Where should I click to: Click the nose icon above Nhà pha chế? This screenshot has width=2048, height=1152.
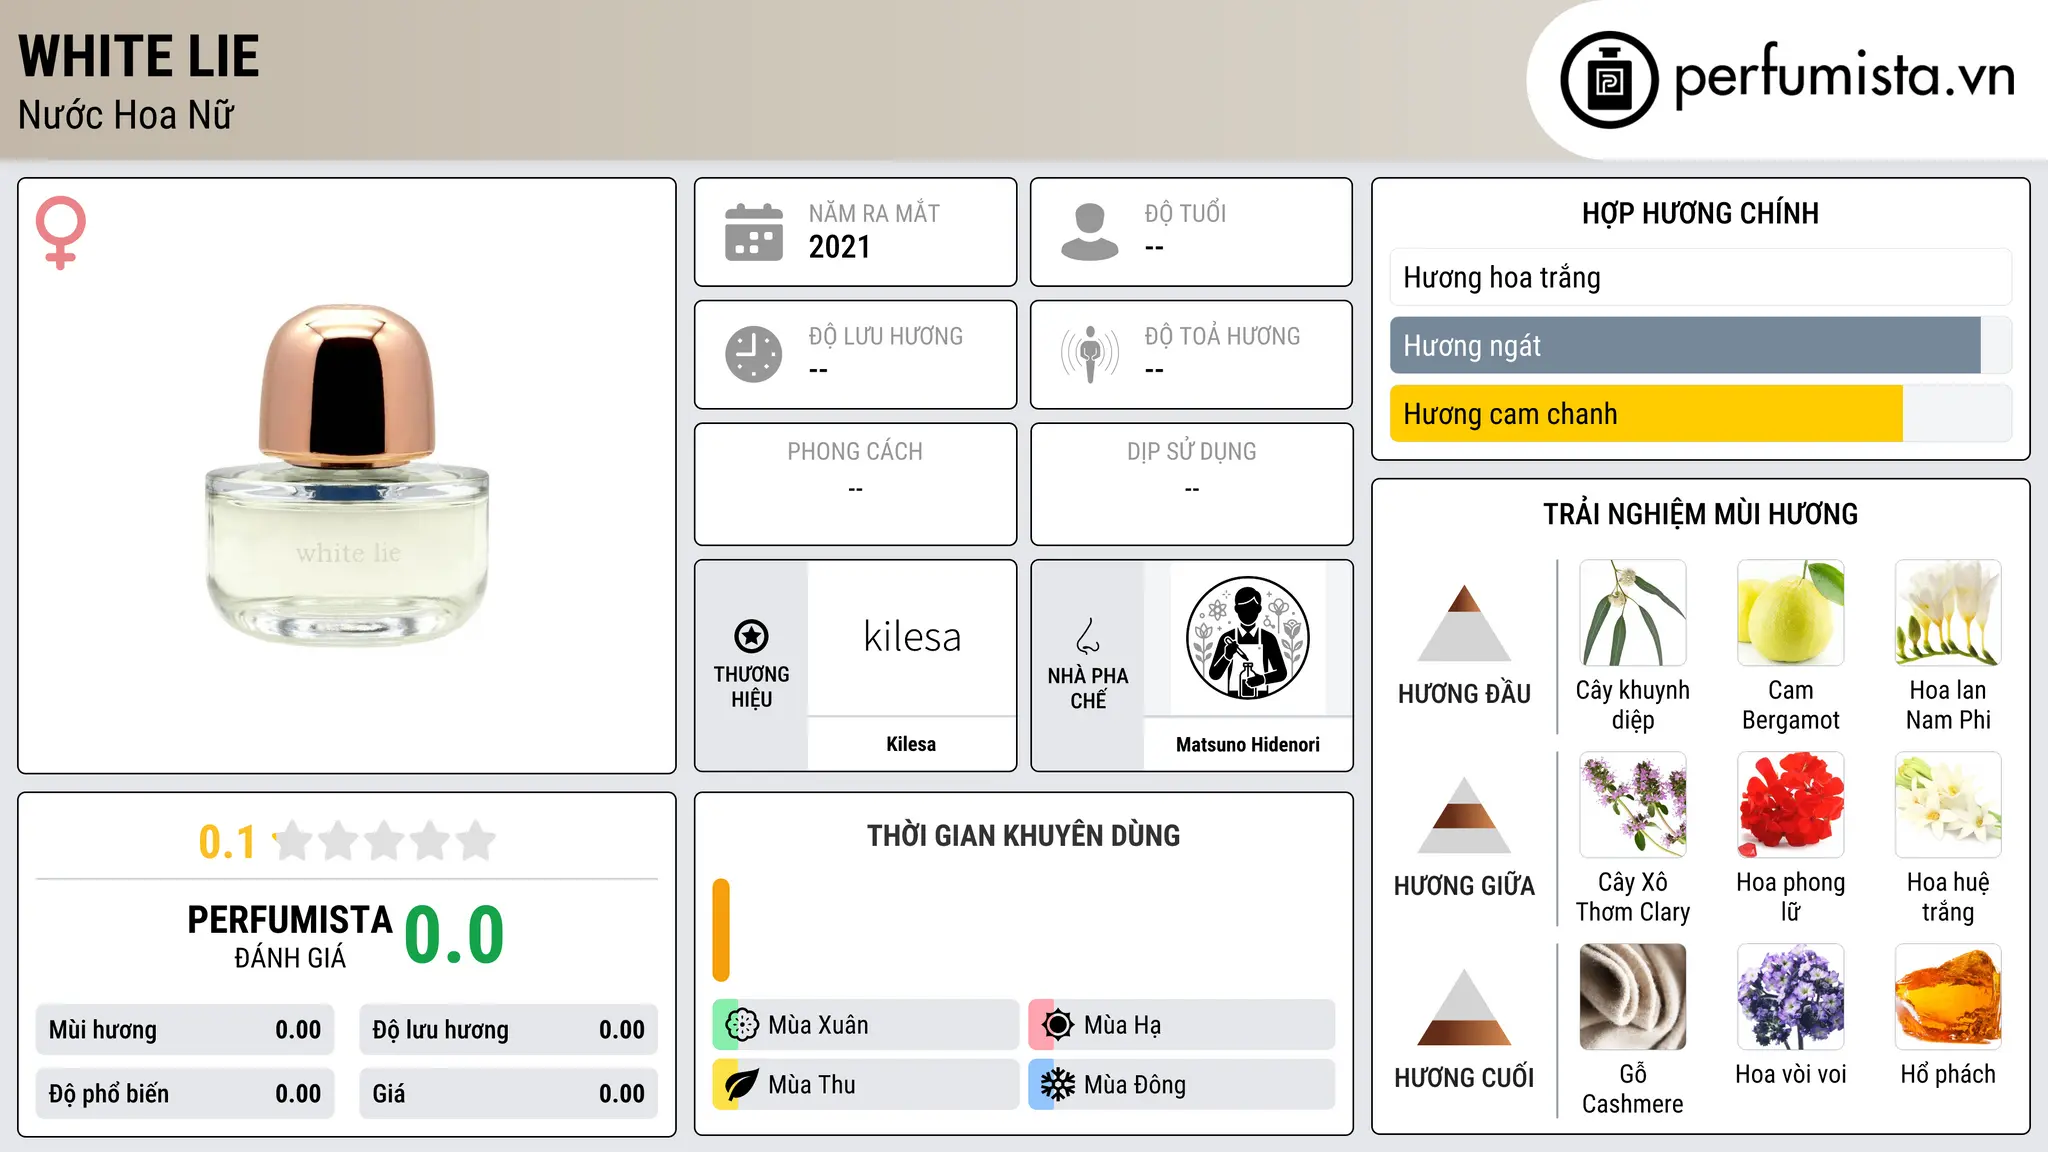pos(1088,636)
